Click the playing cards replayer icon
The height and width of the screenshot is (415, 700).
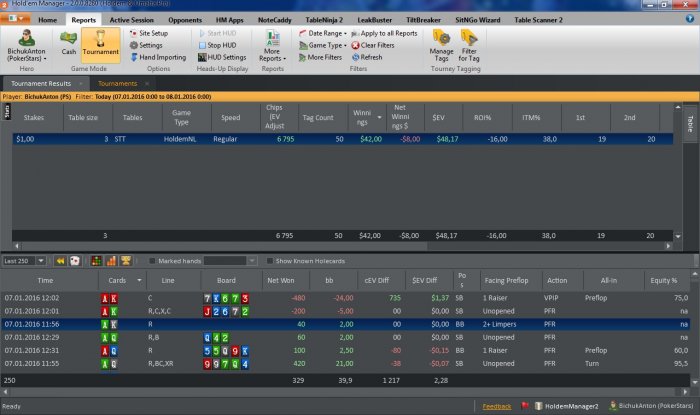point(75,261)
